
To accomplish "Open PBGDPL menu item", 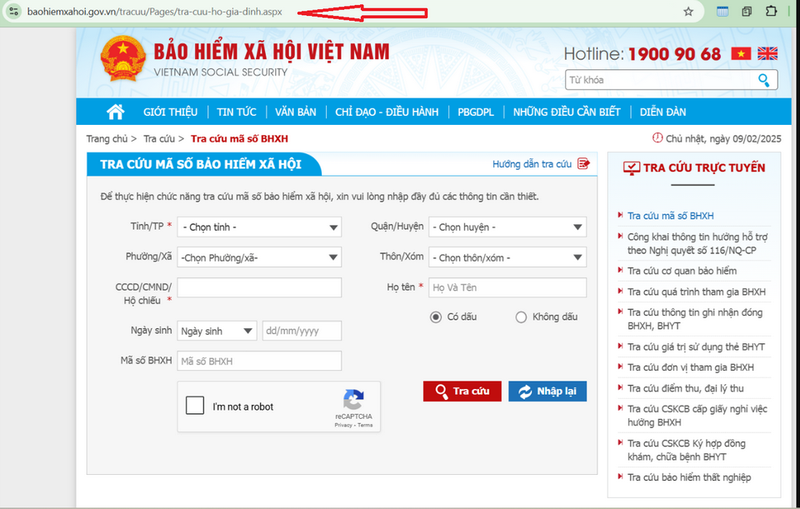I will tap(476, 112).
